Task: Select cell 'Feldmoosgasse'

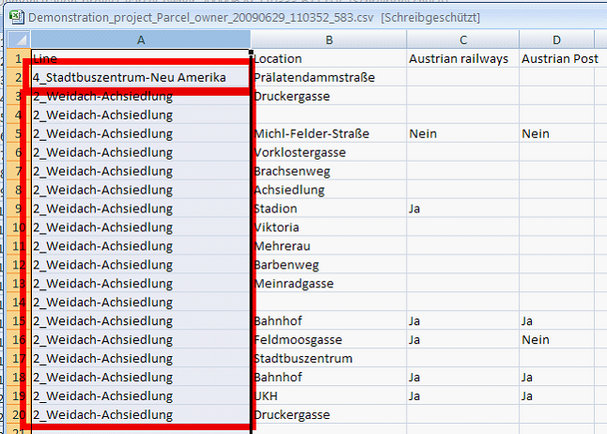Action: (329, 340)
